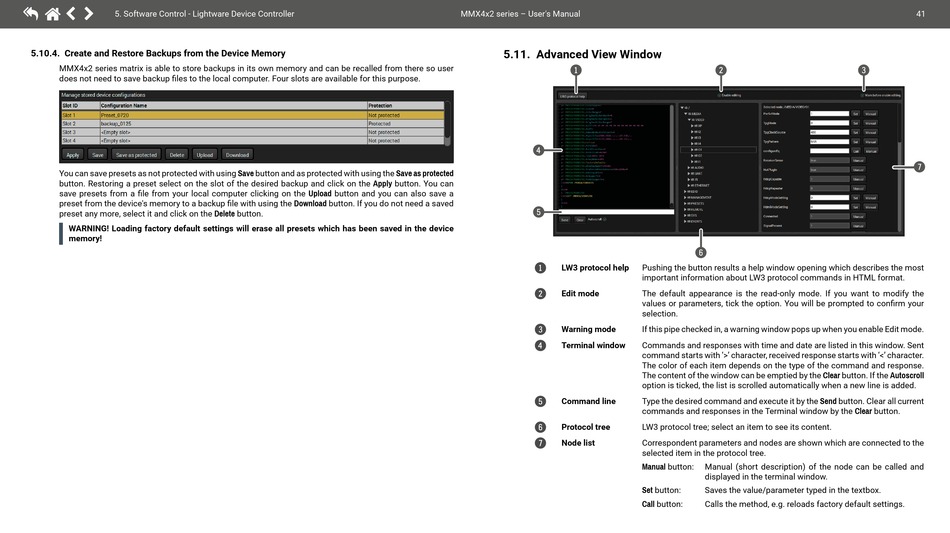The image size is (950, 533).
Task: Click the Send button under the terminal
Action: pos(565,220)
